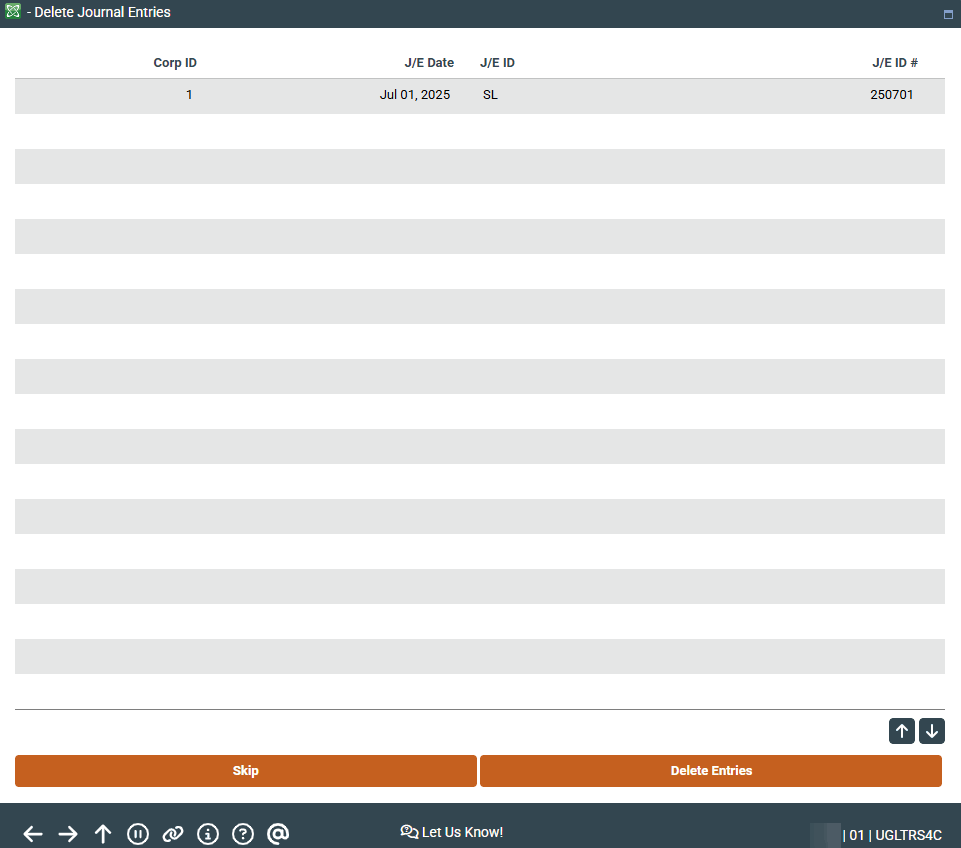This screenshot has height=848, width=961.
Task: Click the J/E ID # column header
Action: pos(894,63)
